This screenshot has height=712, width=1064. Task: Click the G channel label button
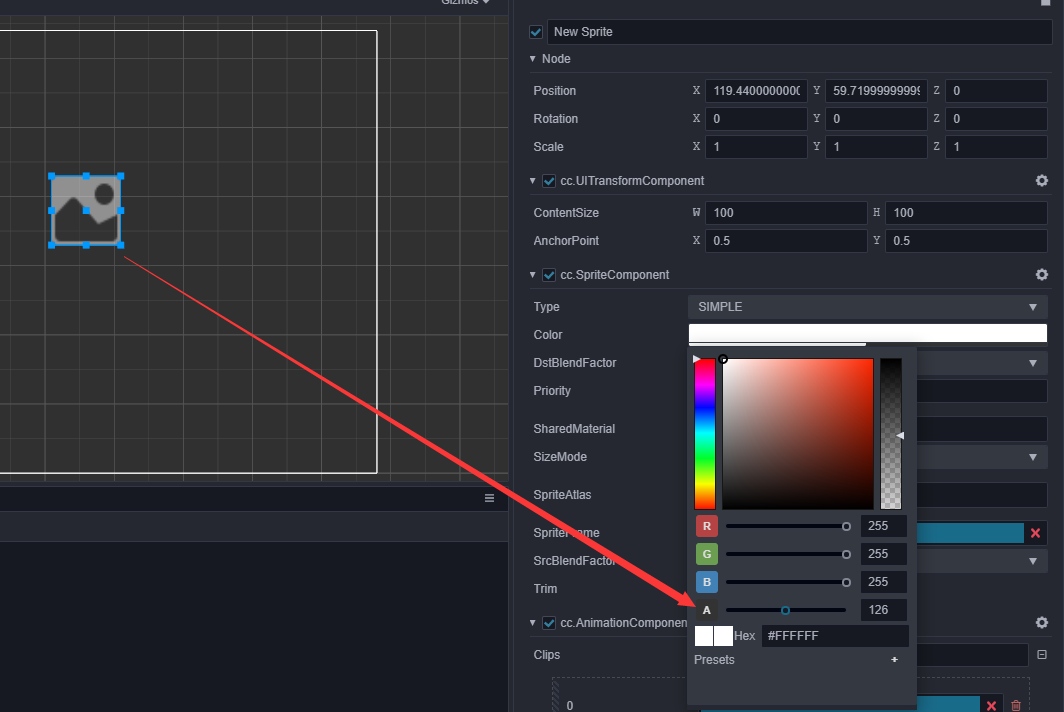coord(706,554)
